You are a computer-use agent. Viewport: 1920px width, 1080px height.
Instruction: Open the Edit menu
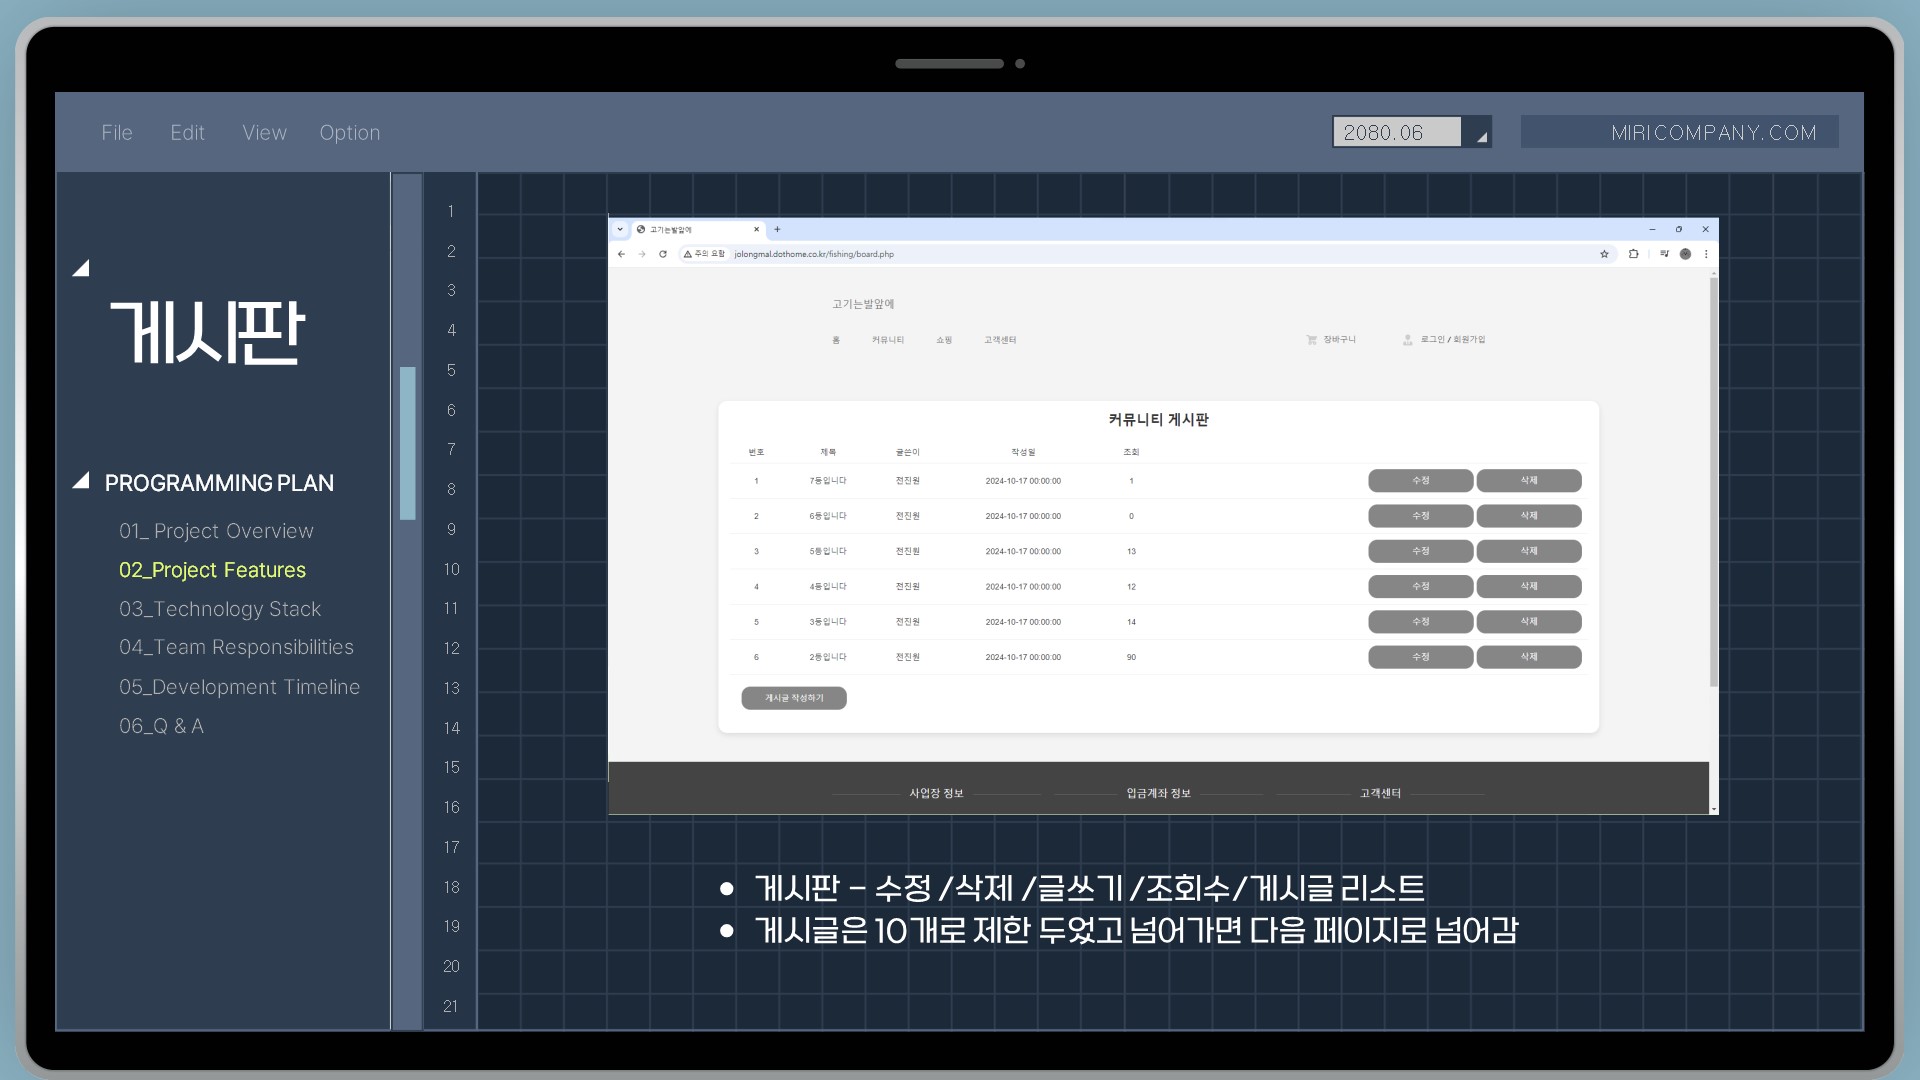click(187, 132)
